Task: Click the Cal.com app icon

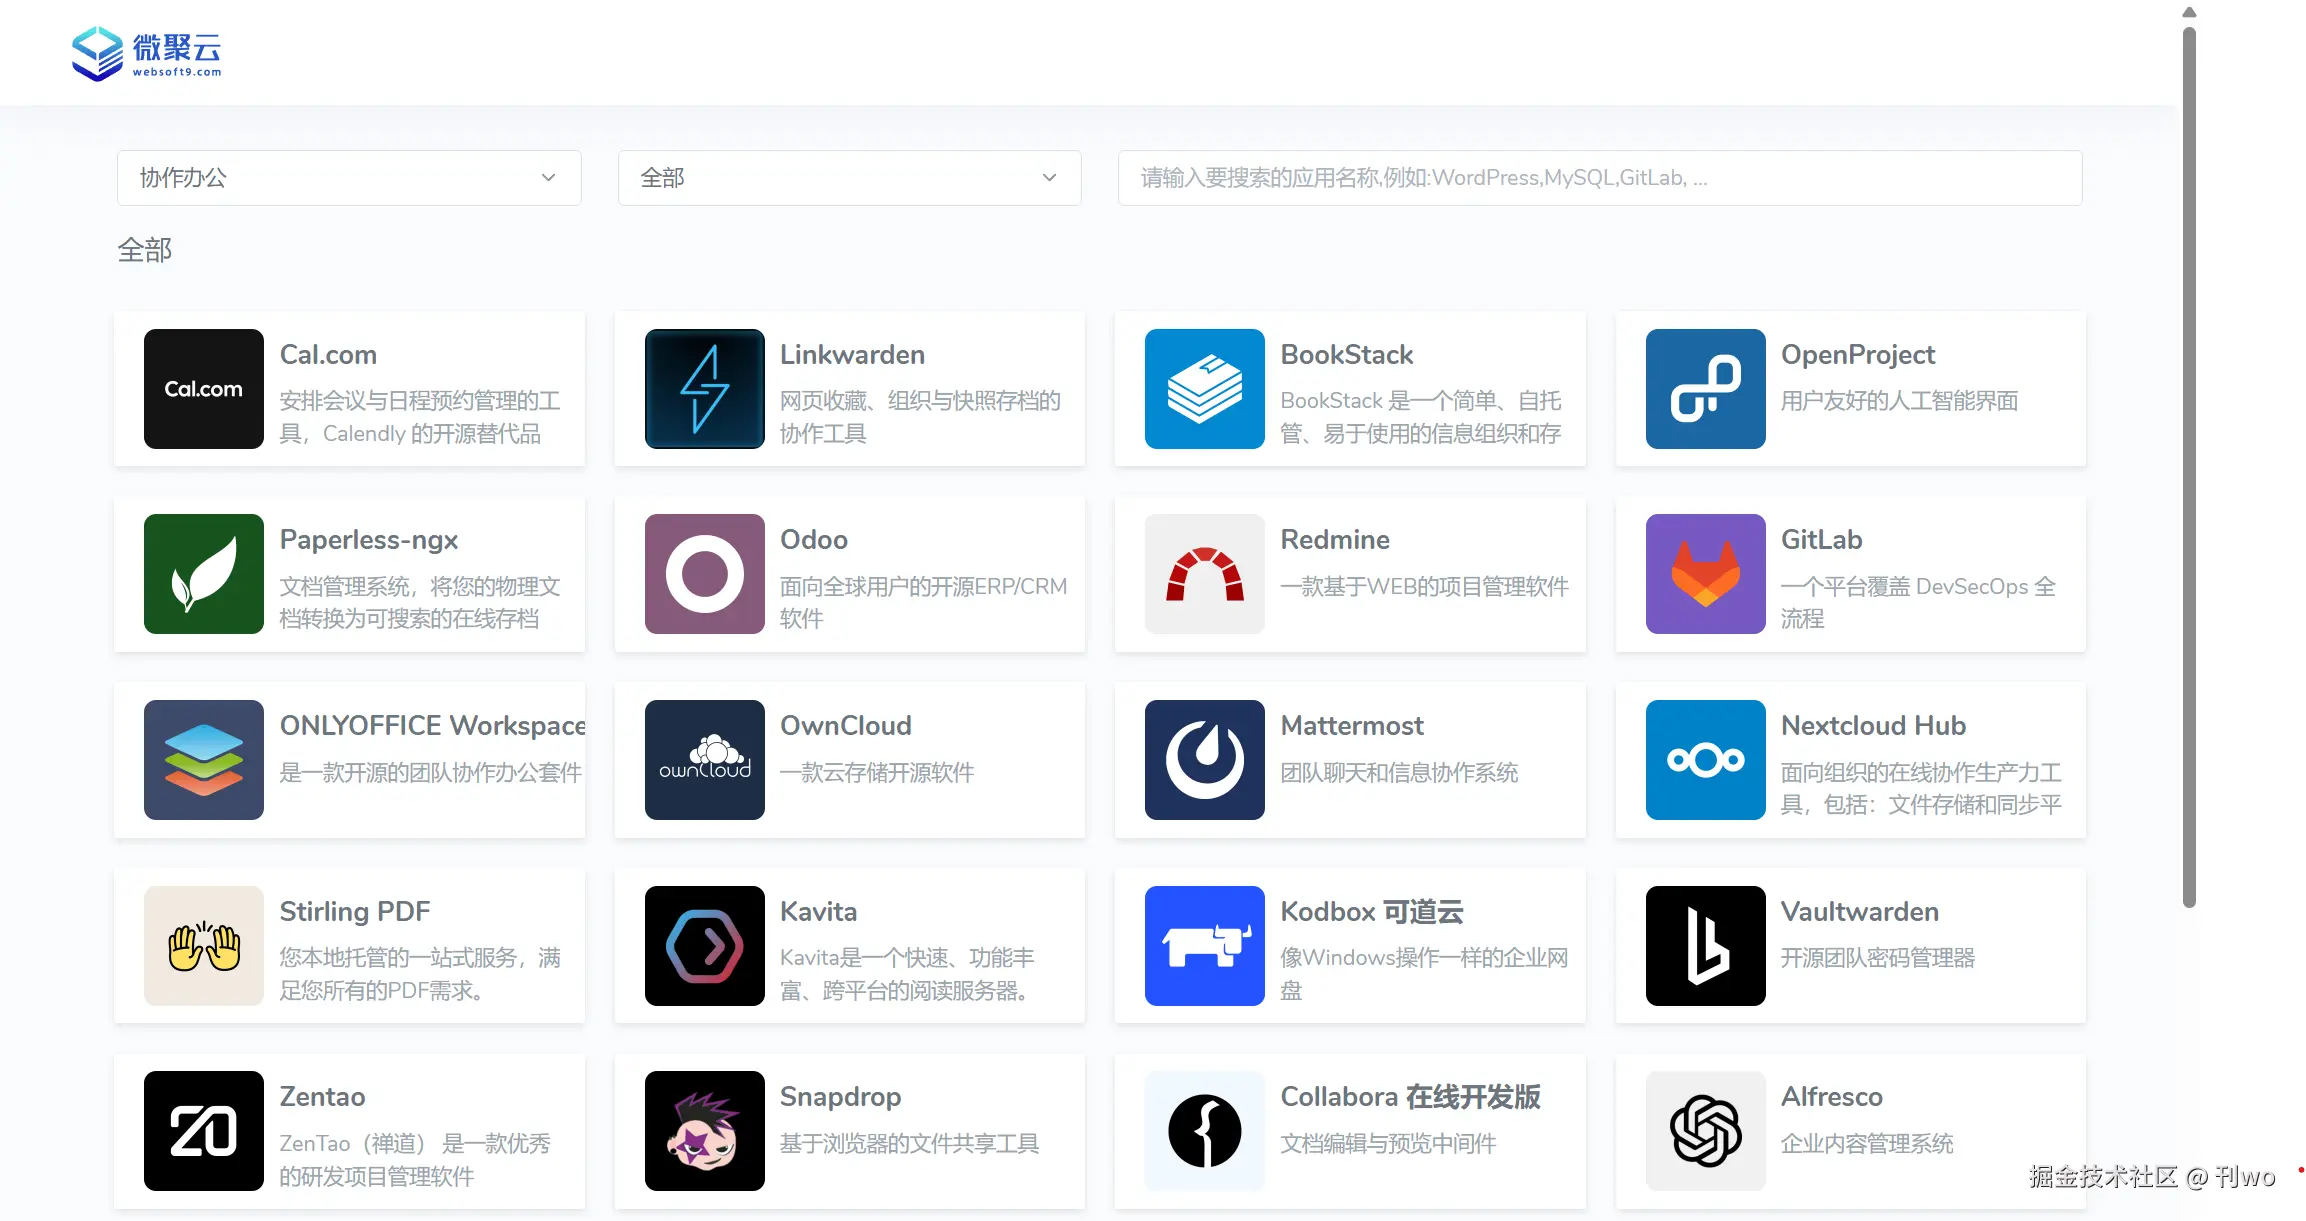Action: click(x=203, y=389)
